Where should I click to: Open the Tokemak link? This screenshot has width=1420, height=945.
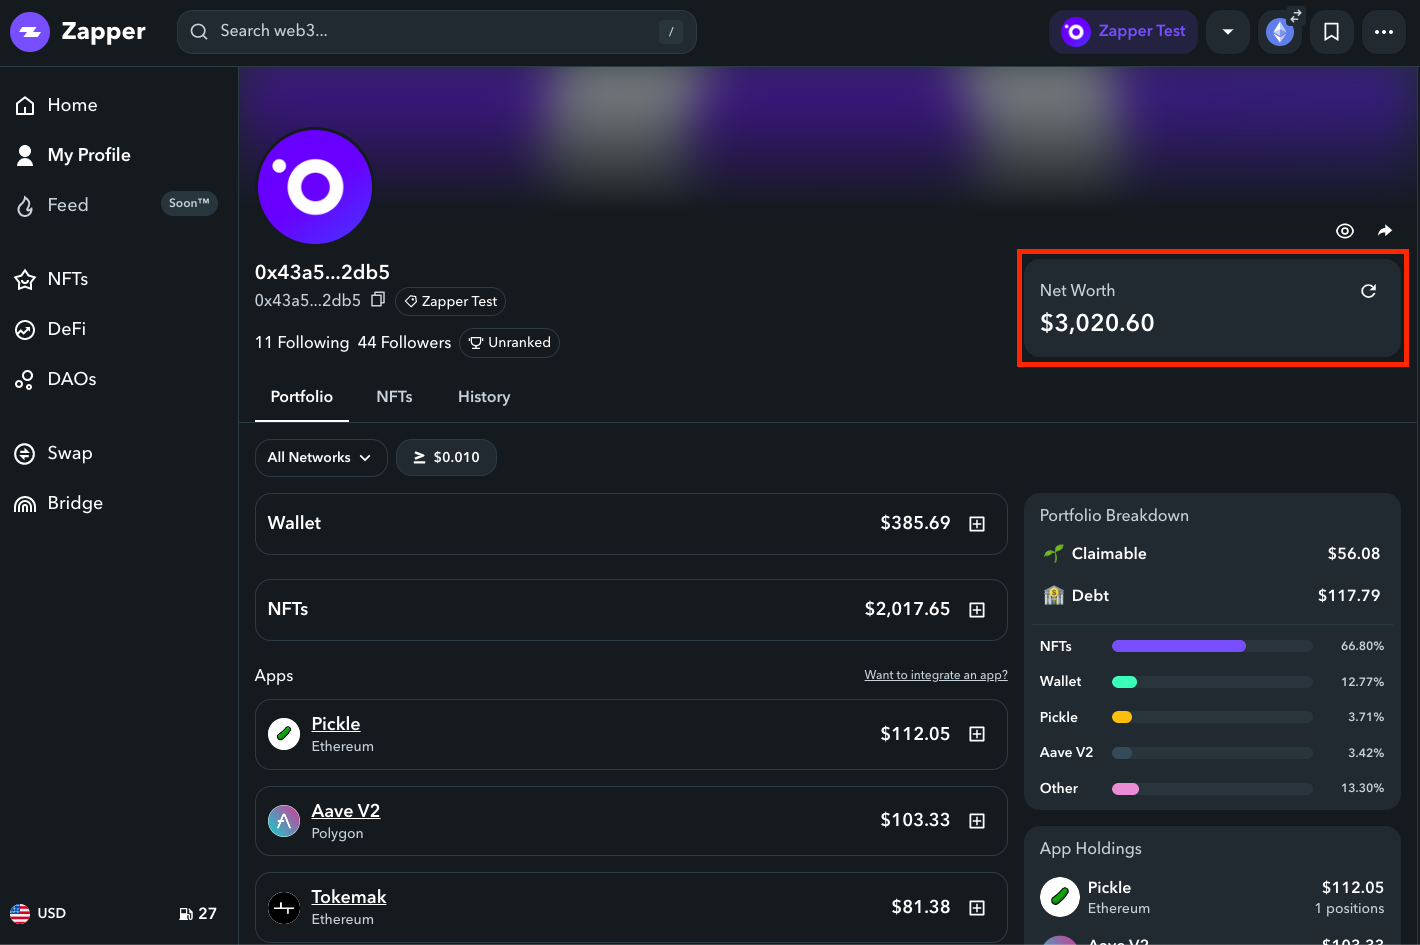[349, 897]
